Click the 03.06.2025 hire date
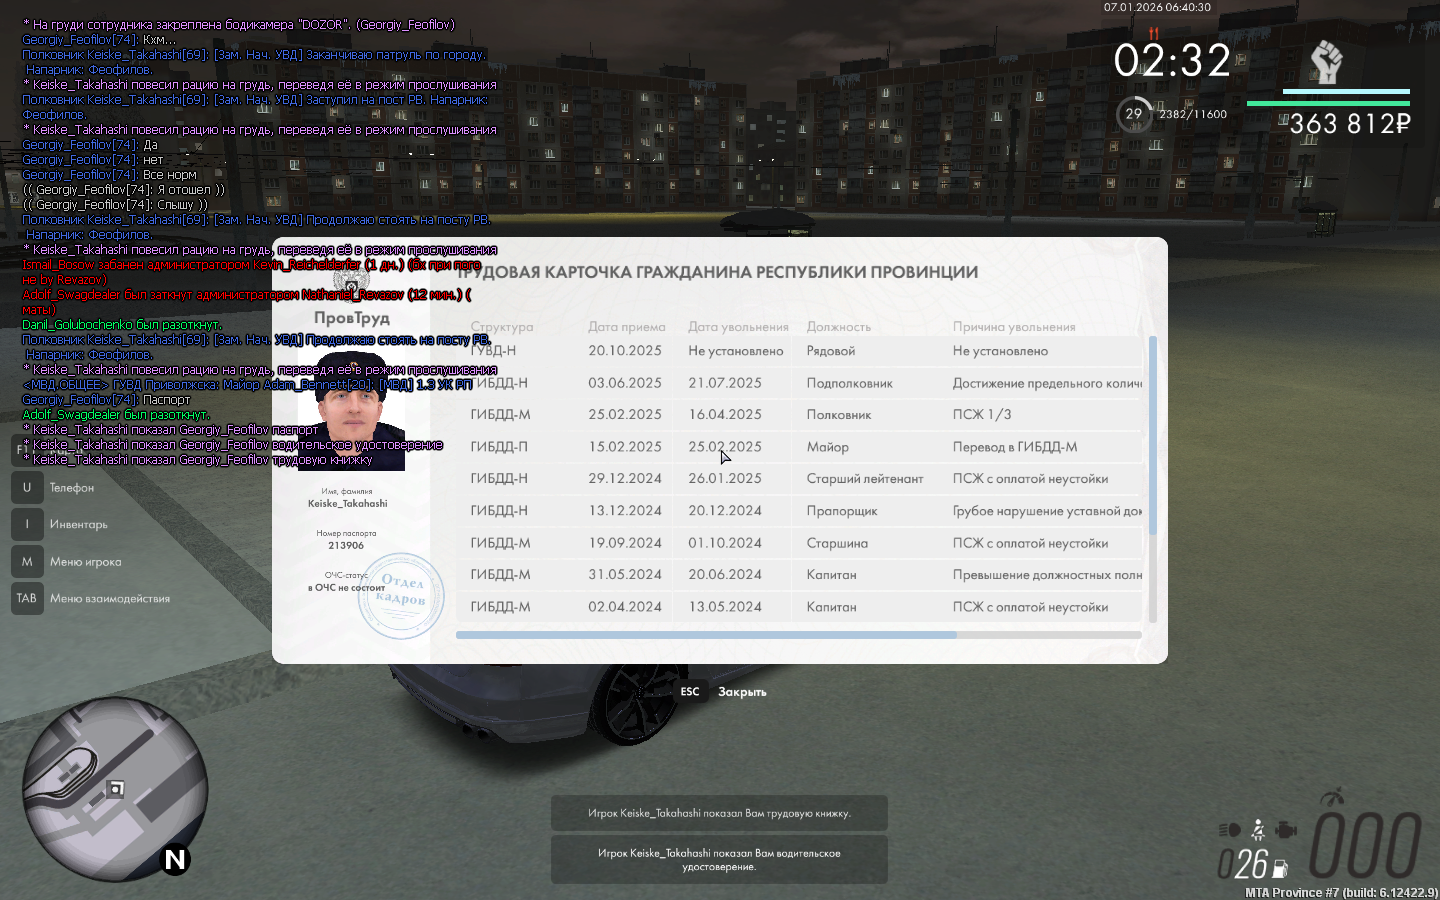The image size is (1440, 900). tap(625, 383)
